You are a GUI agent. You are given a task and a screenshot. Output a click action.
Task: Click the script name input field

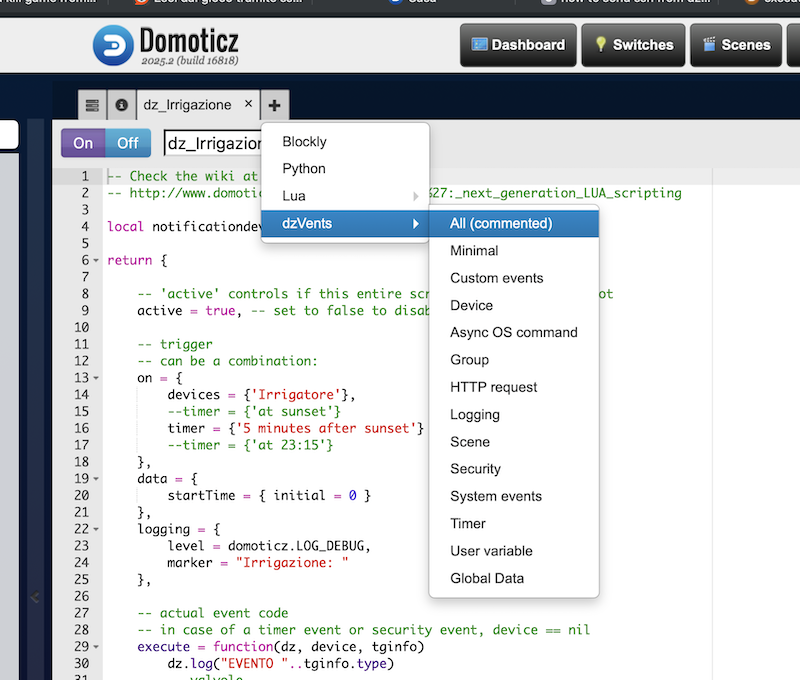coord(212,143)
